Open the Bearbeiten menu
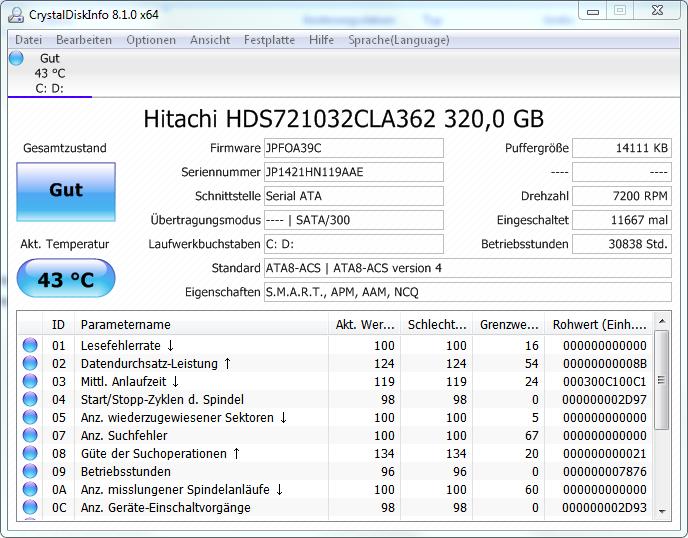This screenshot has height=538, width=688. pyautogui.click(x=84, y=40)
